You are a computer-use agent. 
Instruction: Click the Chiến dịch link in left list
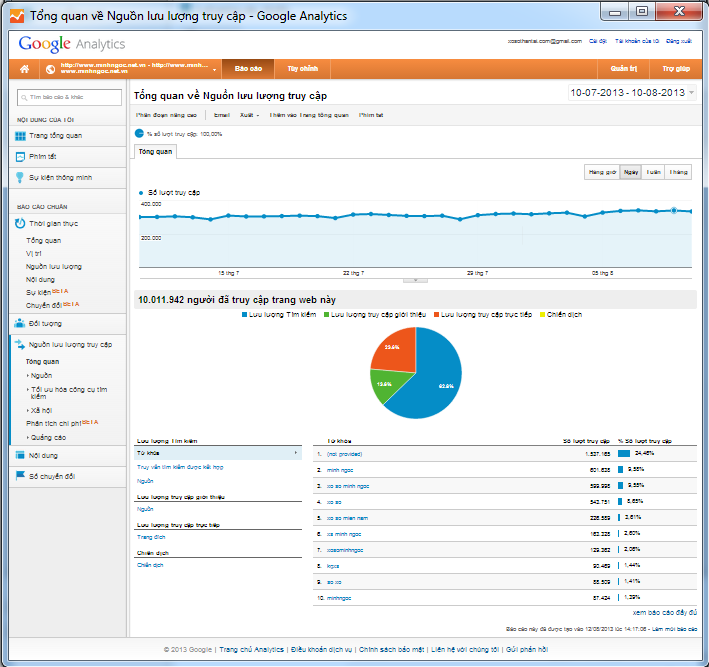(150, 565)
